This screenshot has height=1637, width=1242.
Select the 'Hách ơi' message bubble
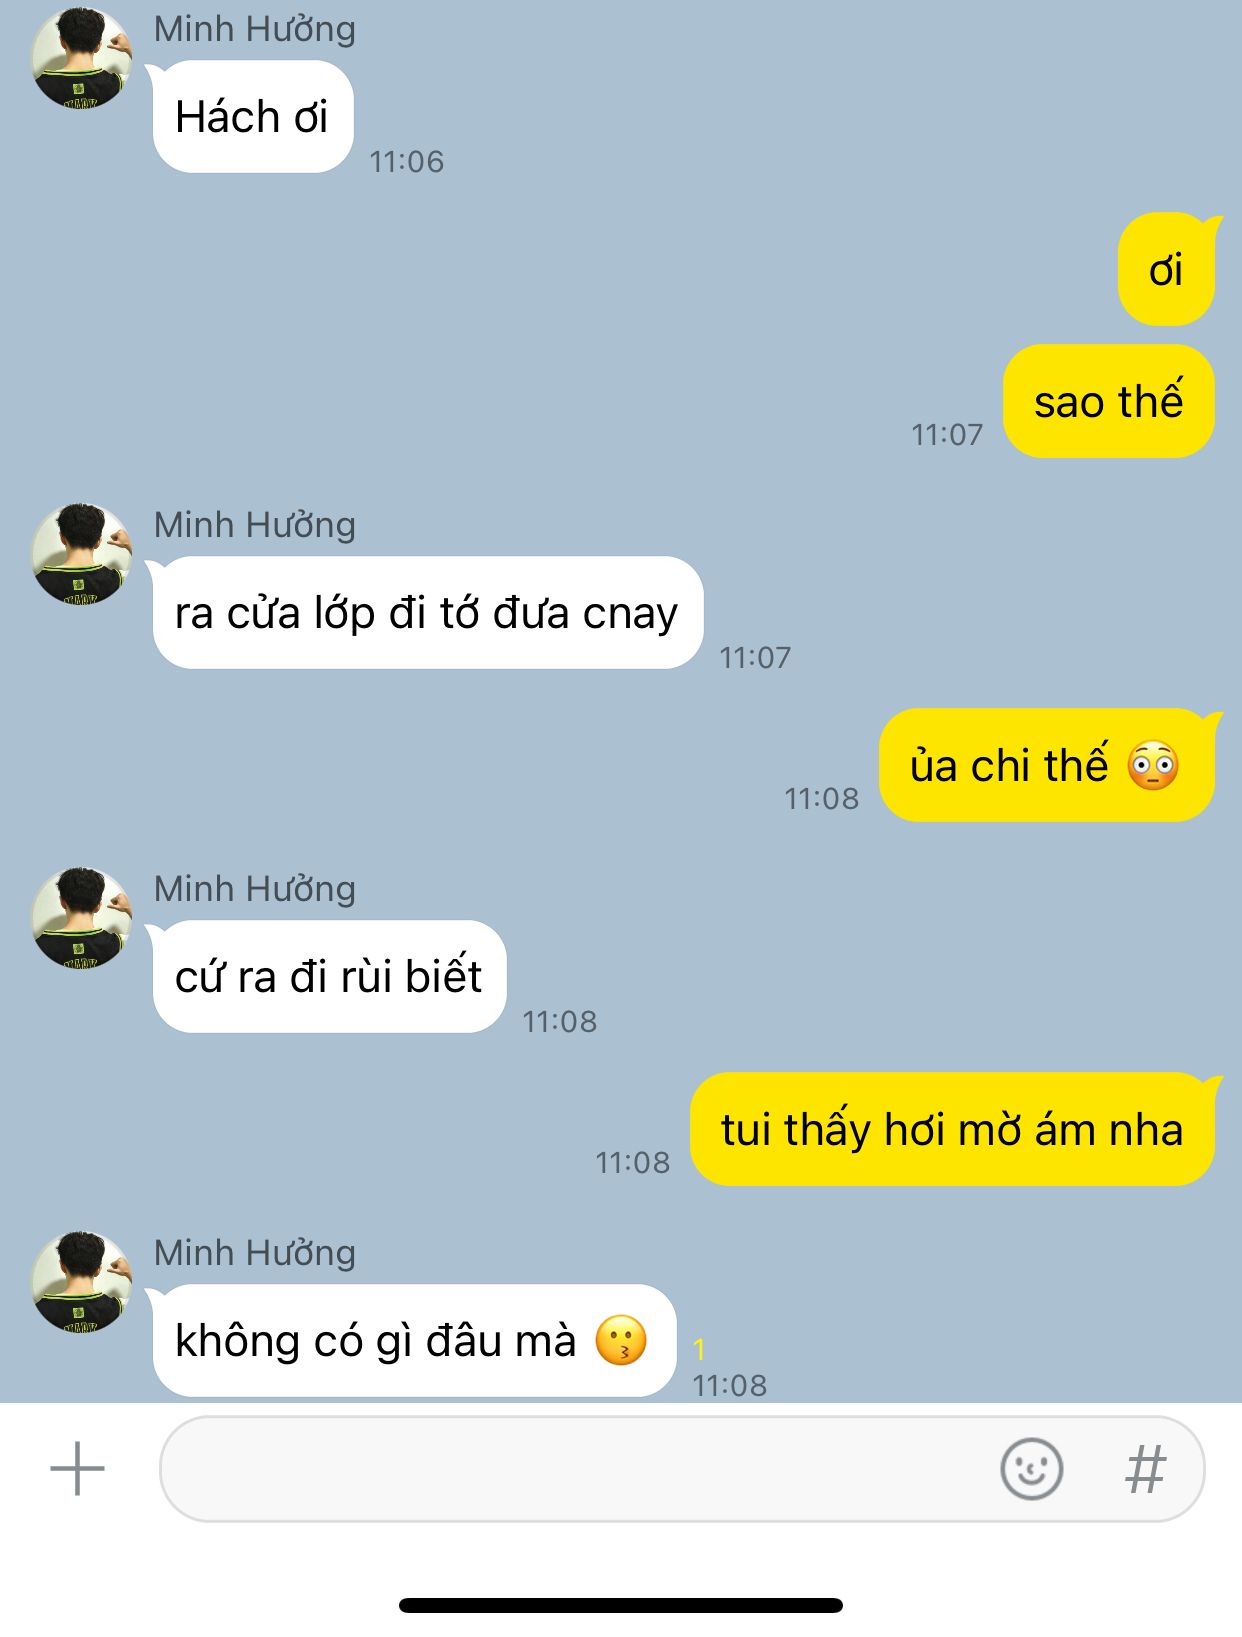[x=252, y=117]
